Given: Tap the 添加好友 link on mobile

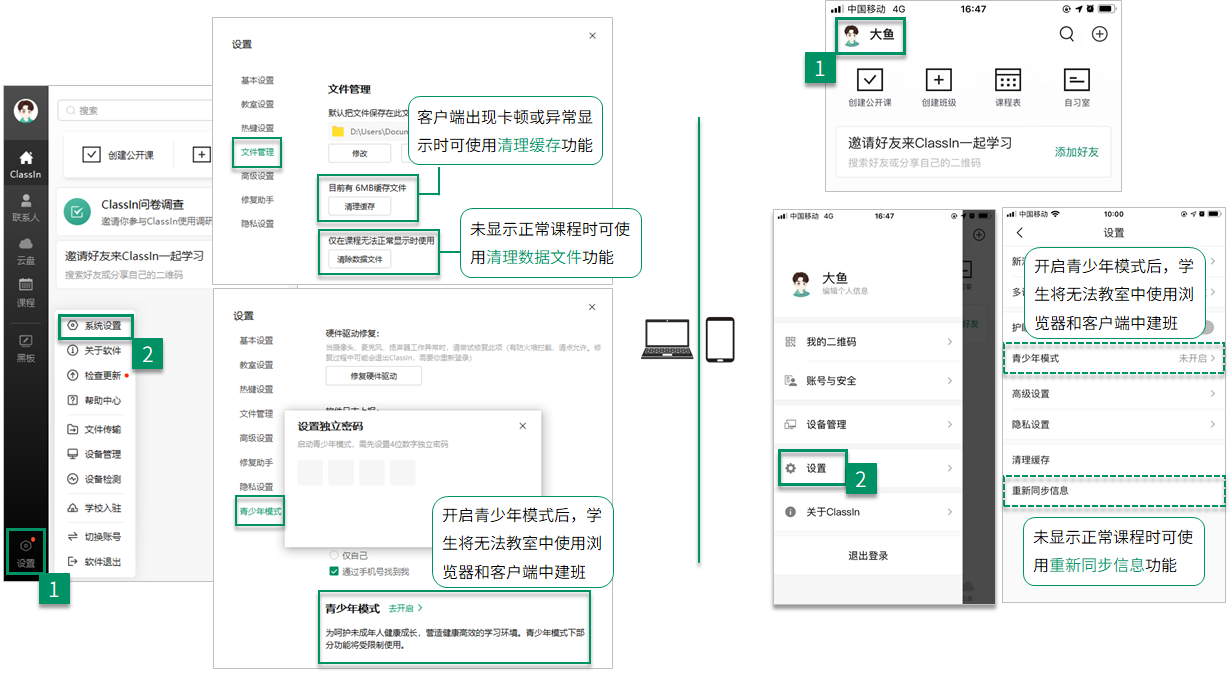Looking at the screenshot, I should (x=1077, y=152).
